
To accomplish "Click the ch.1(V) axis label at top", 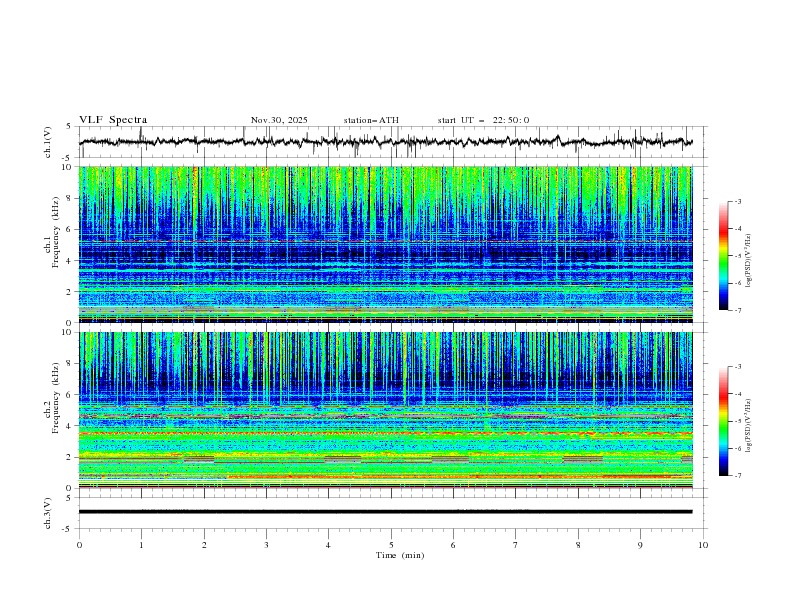I will click(48, 142).
